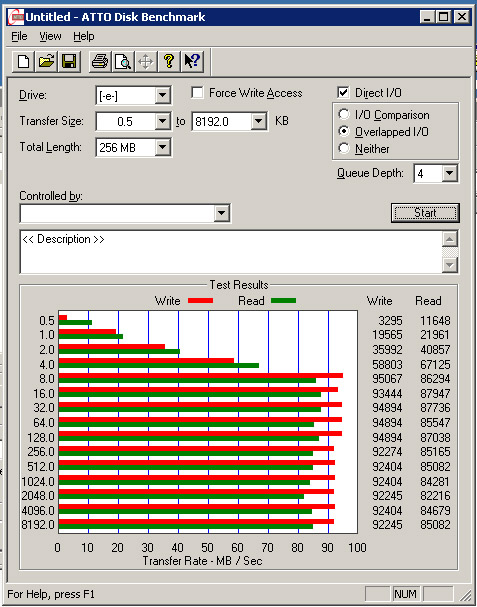Start the benchmark with the Start button

[425, 213]
